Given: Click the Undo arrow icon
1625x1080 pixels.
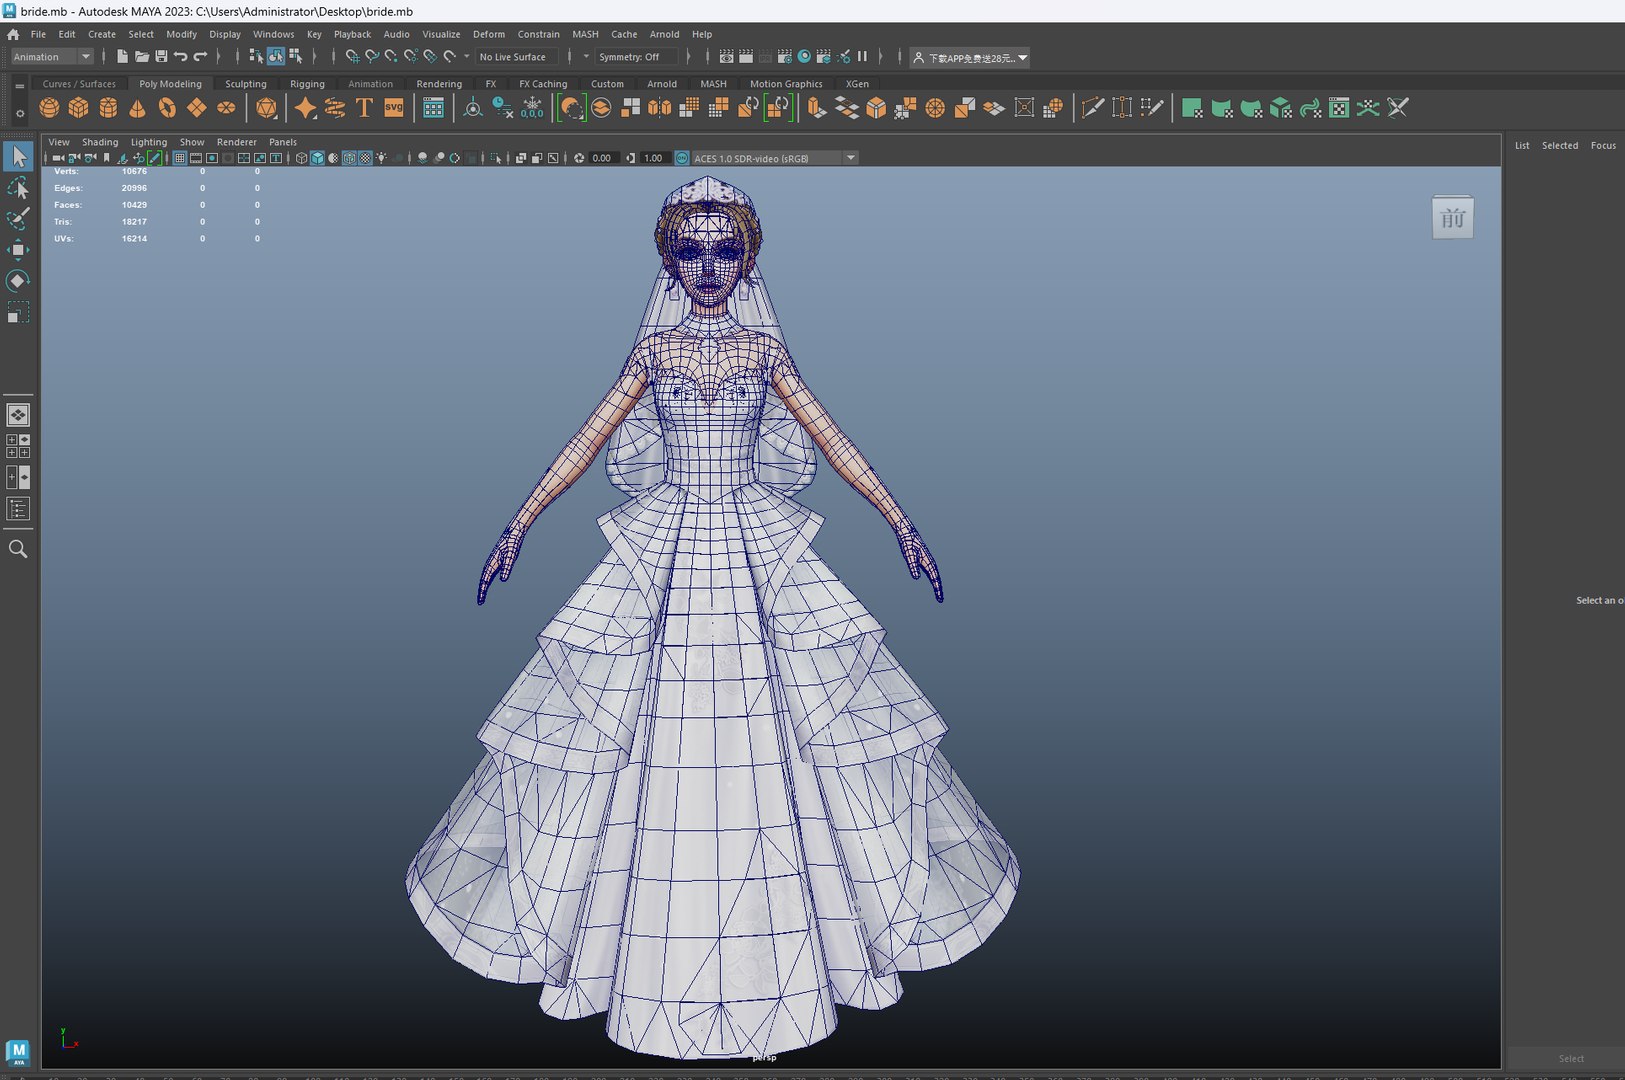Looking at the screenshot, I should tap(180, 57).
